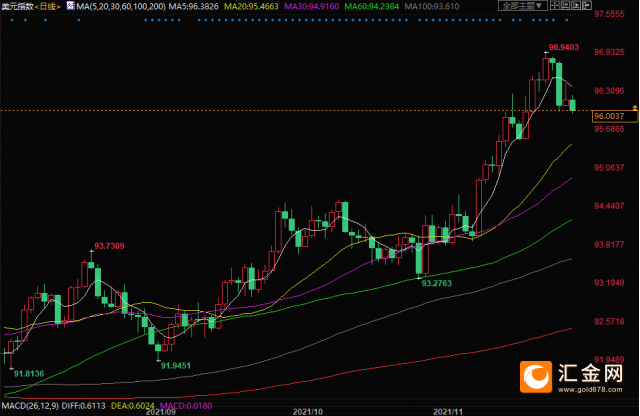Viewport: 640px width, 416px height.
Task: Click the 93.7309 peak price label
Action: [109, 246]
